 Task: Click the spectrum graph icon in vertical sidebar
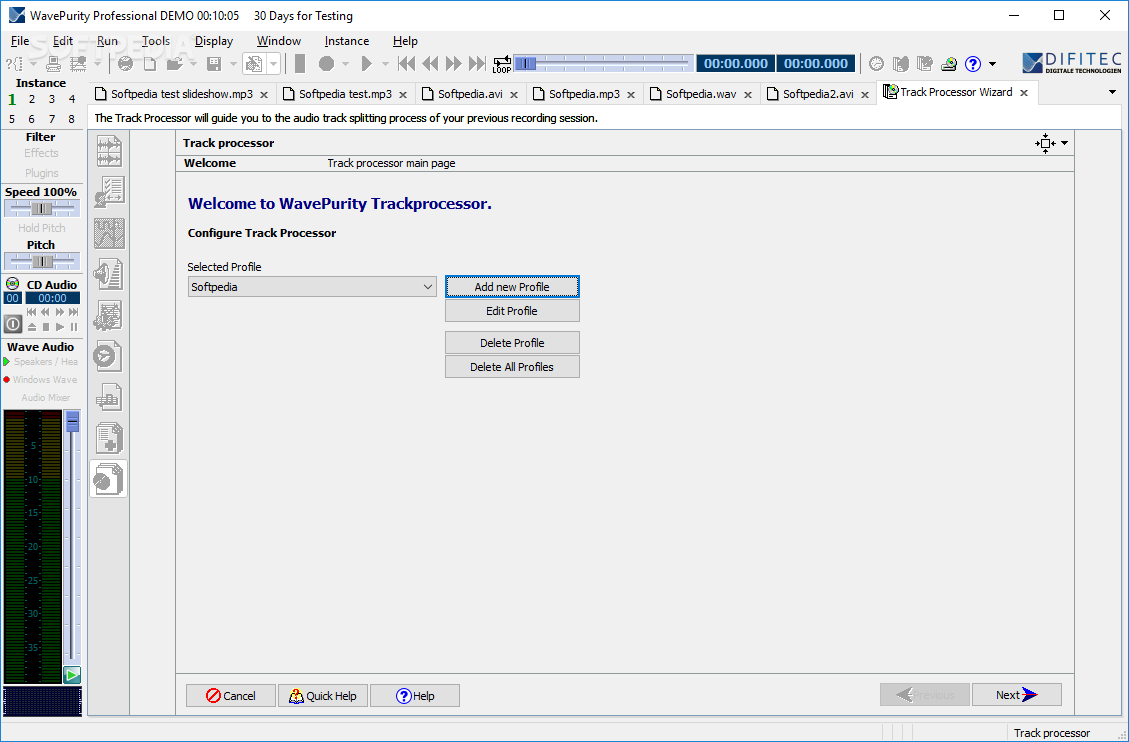[x=109, y=233]
